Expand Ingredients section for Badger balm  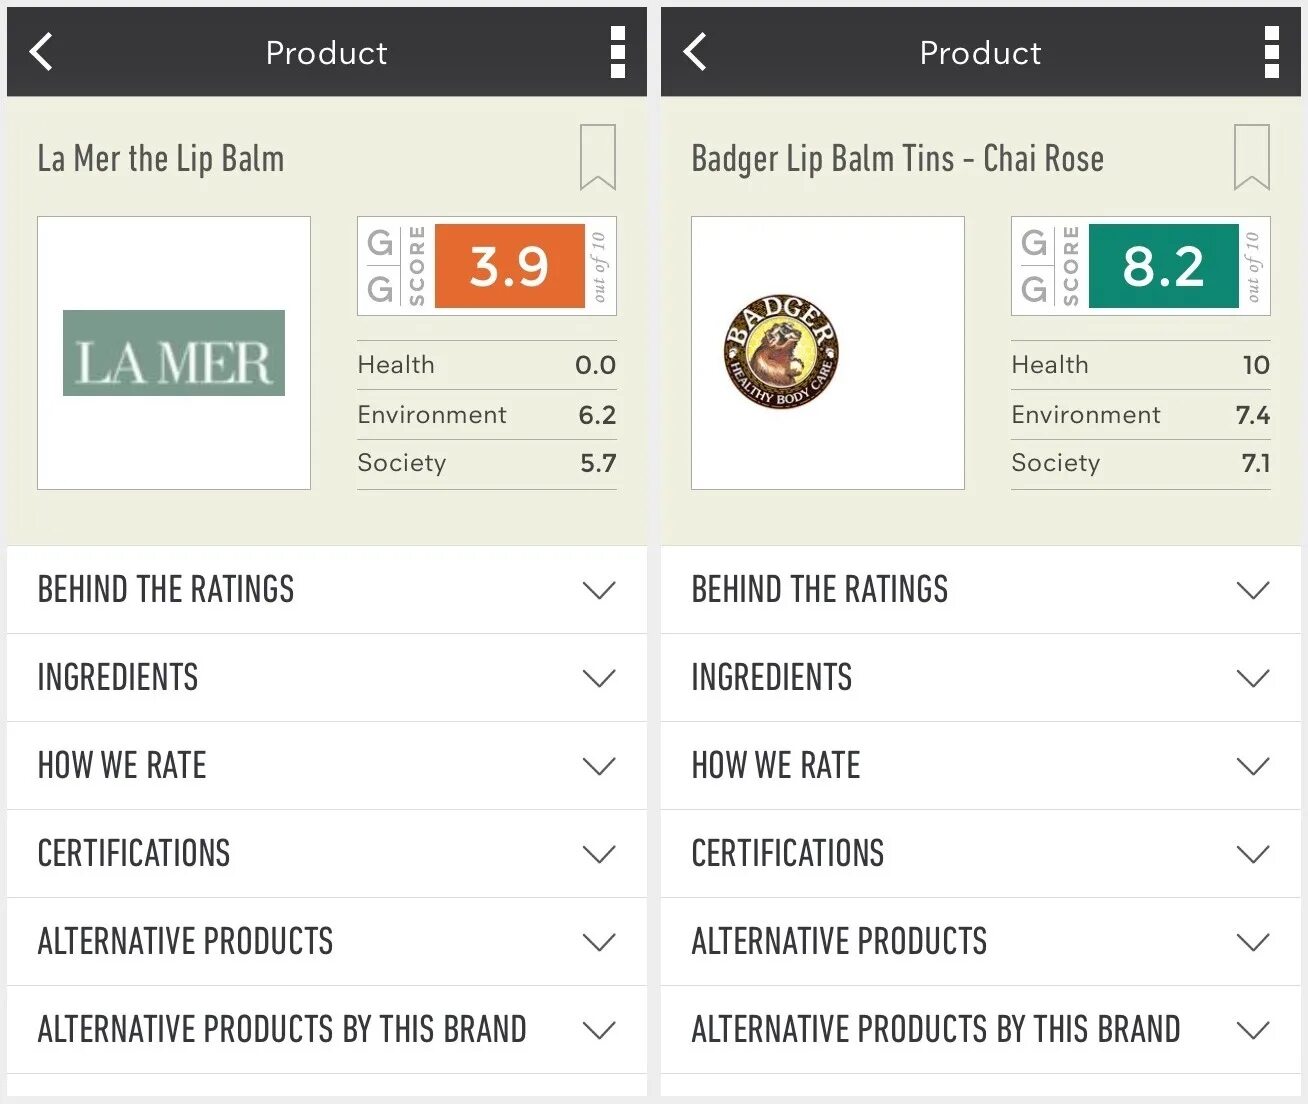980,678
